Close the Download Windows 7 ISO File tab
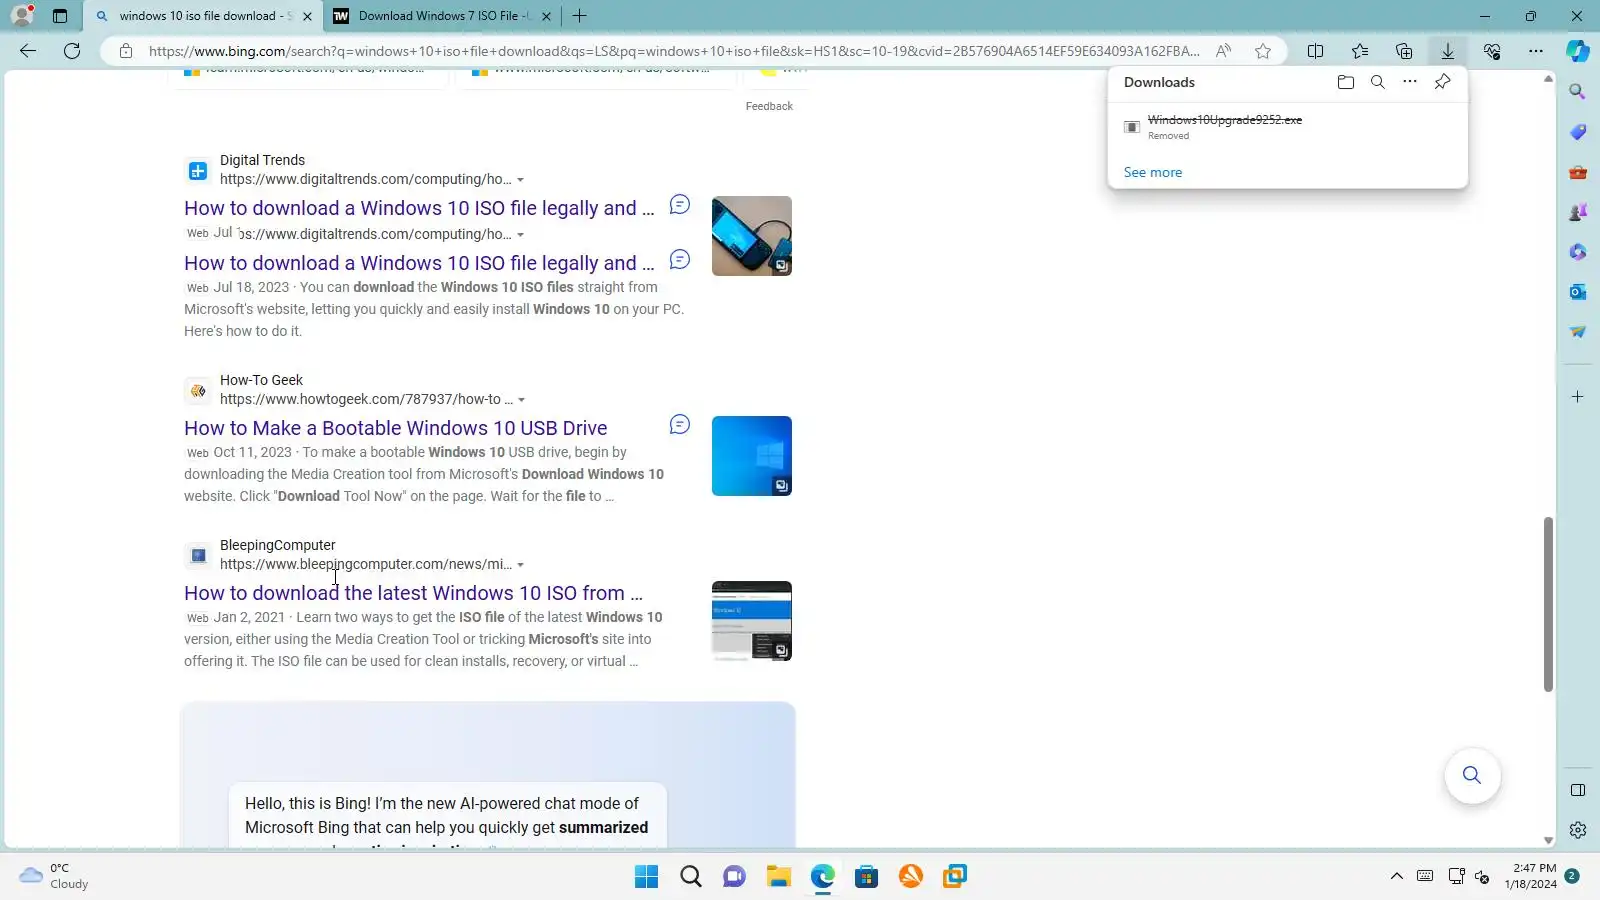 (546, 16)
